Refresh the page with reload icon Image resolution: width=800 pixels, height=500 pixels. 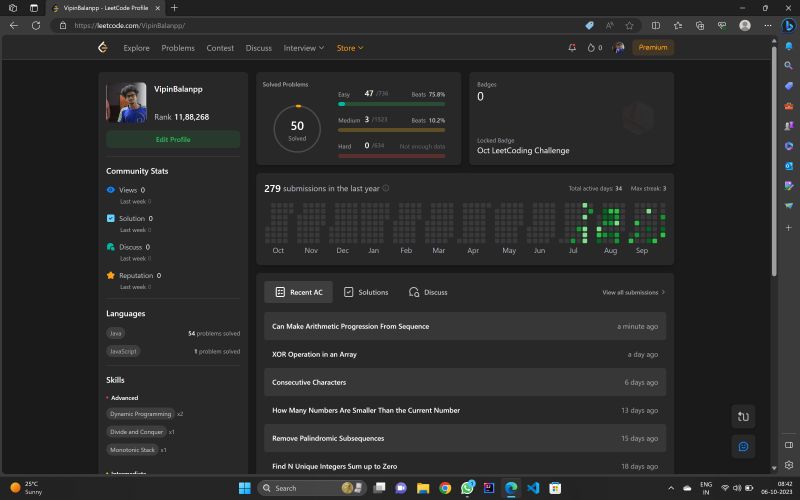tap(36, 25)
